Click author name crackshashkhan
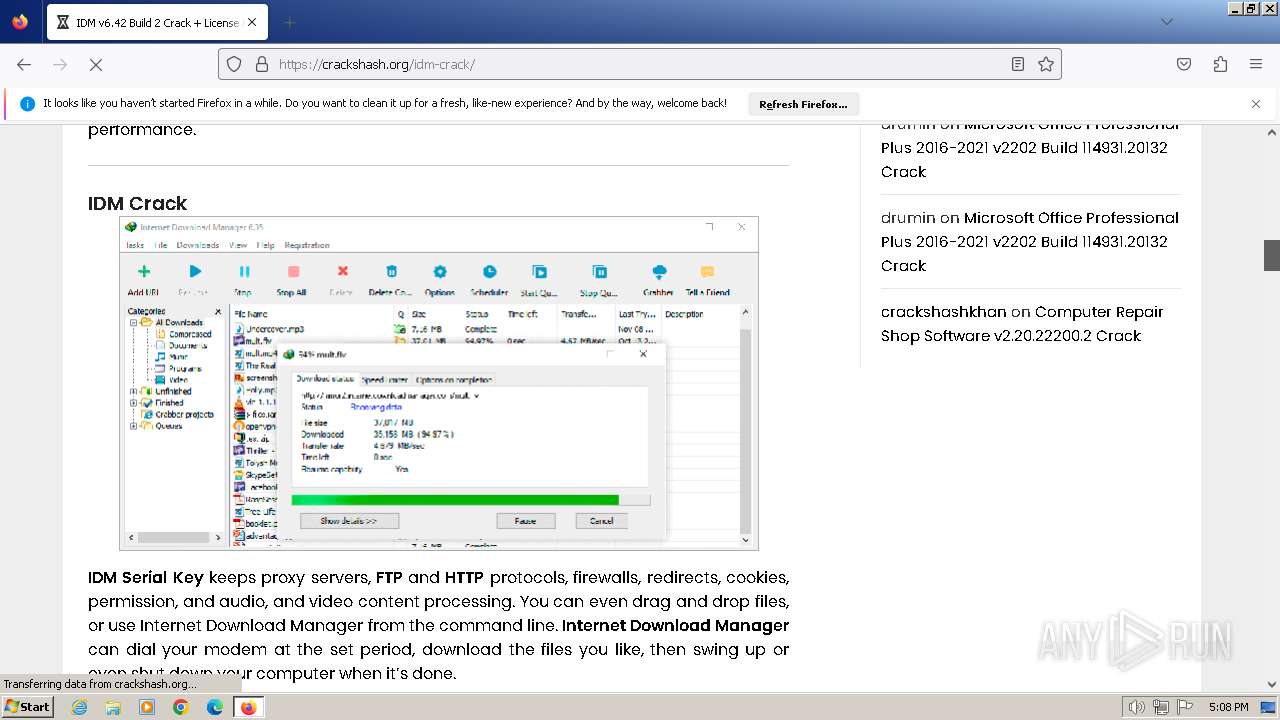The image size is (1280, 720). pyautogui.click(x=943, y=312)
